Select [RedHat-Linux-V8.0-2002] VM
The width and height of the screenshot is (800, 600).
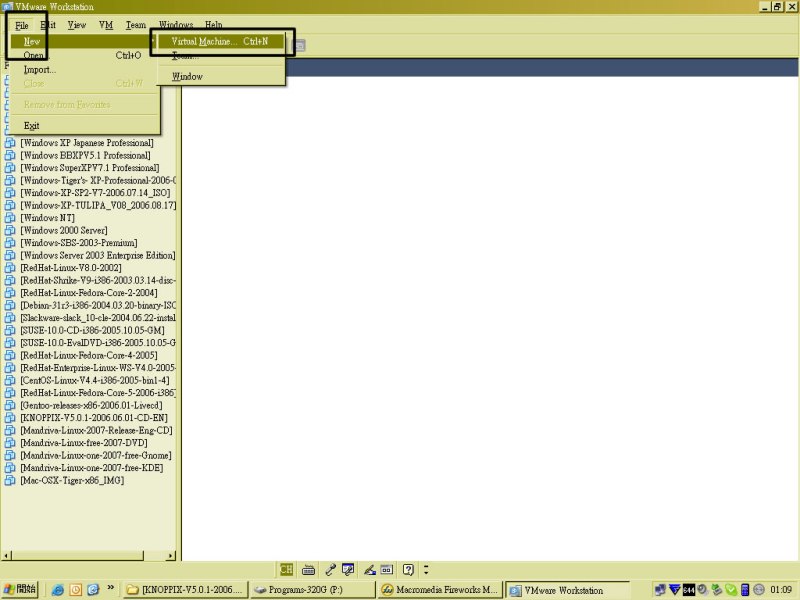(71, 268)
